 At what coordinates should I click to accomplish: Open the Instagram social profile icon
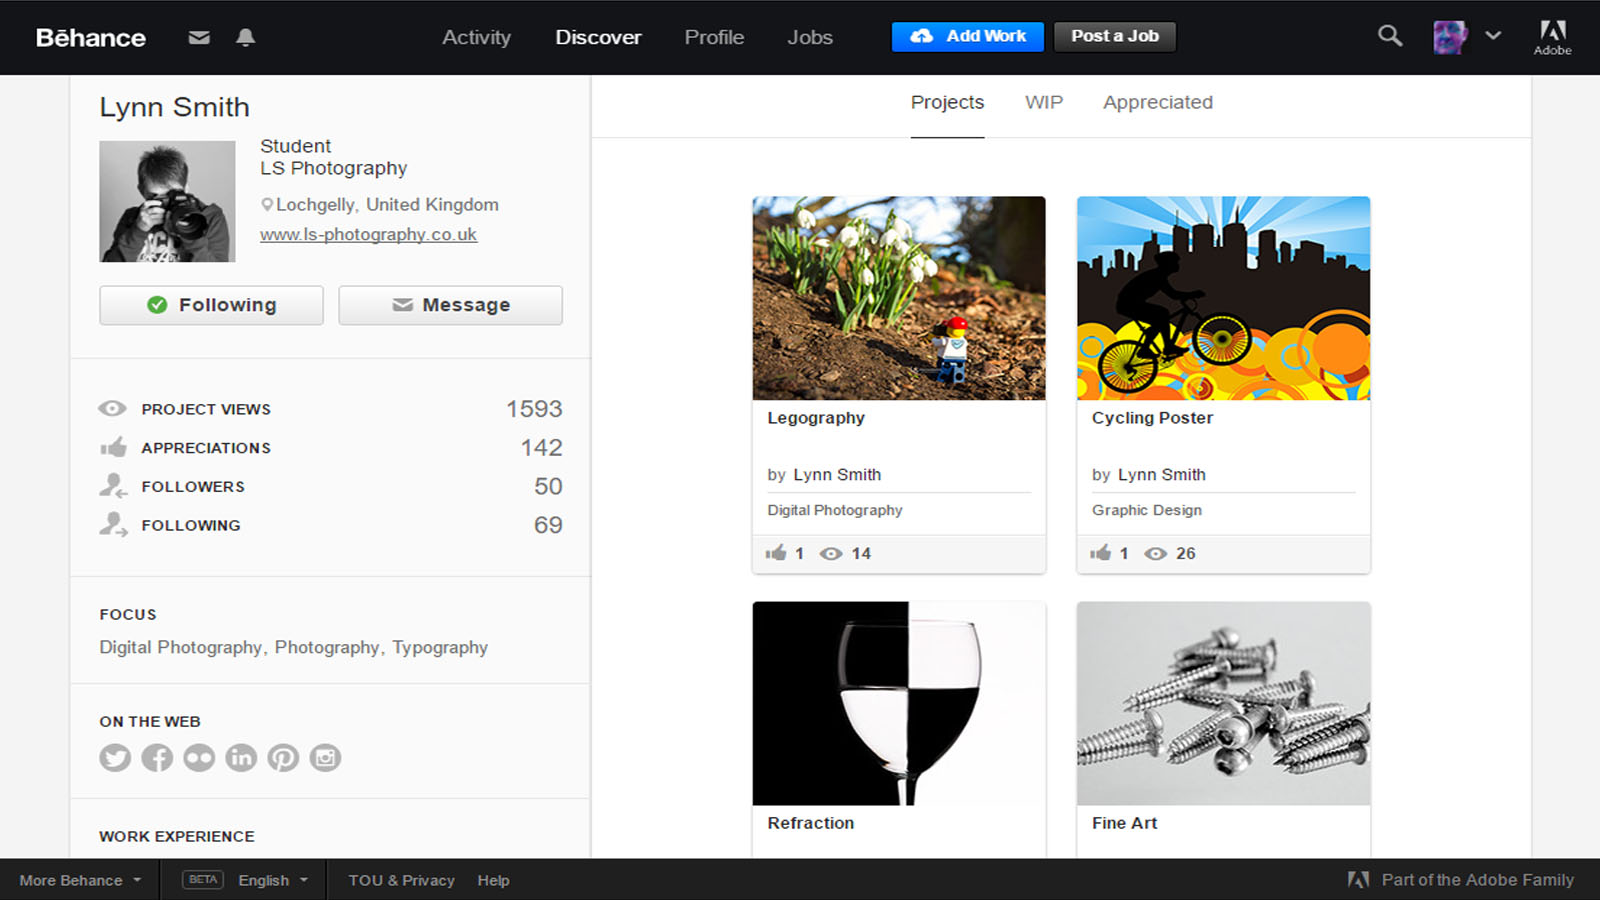point(325,758)
